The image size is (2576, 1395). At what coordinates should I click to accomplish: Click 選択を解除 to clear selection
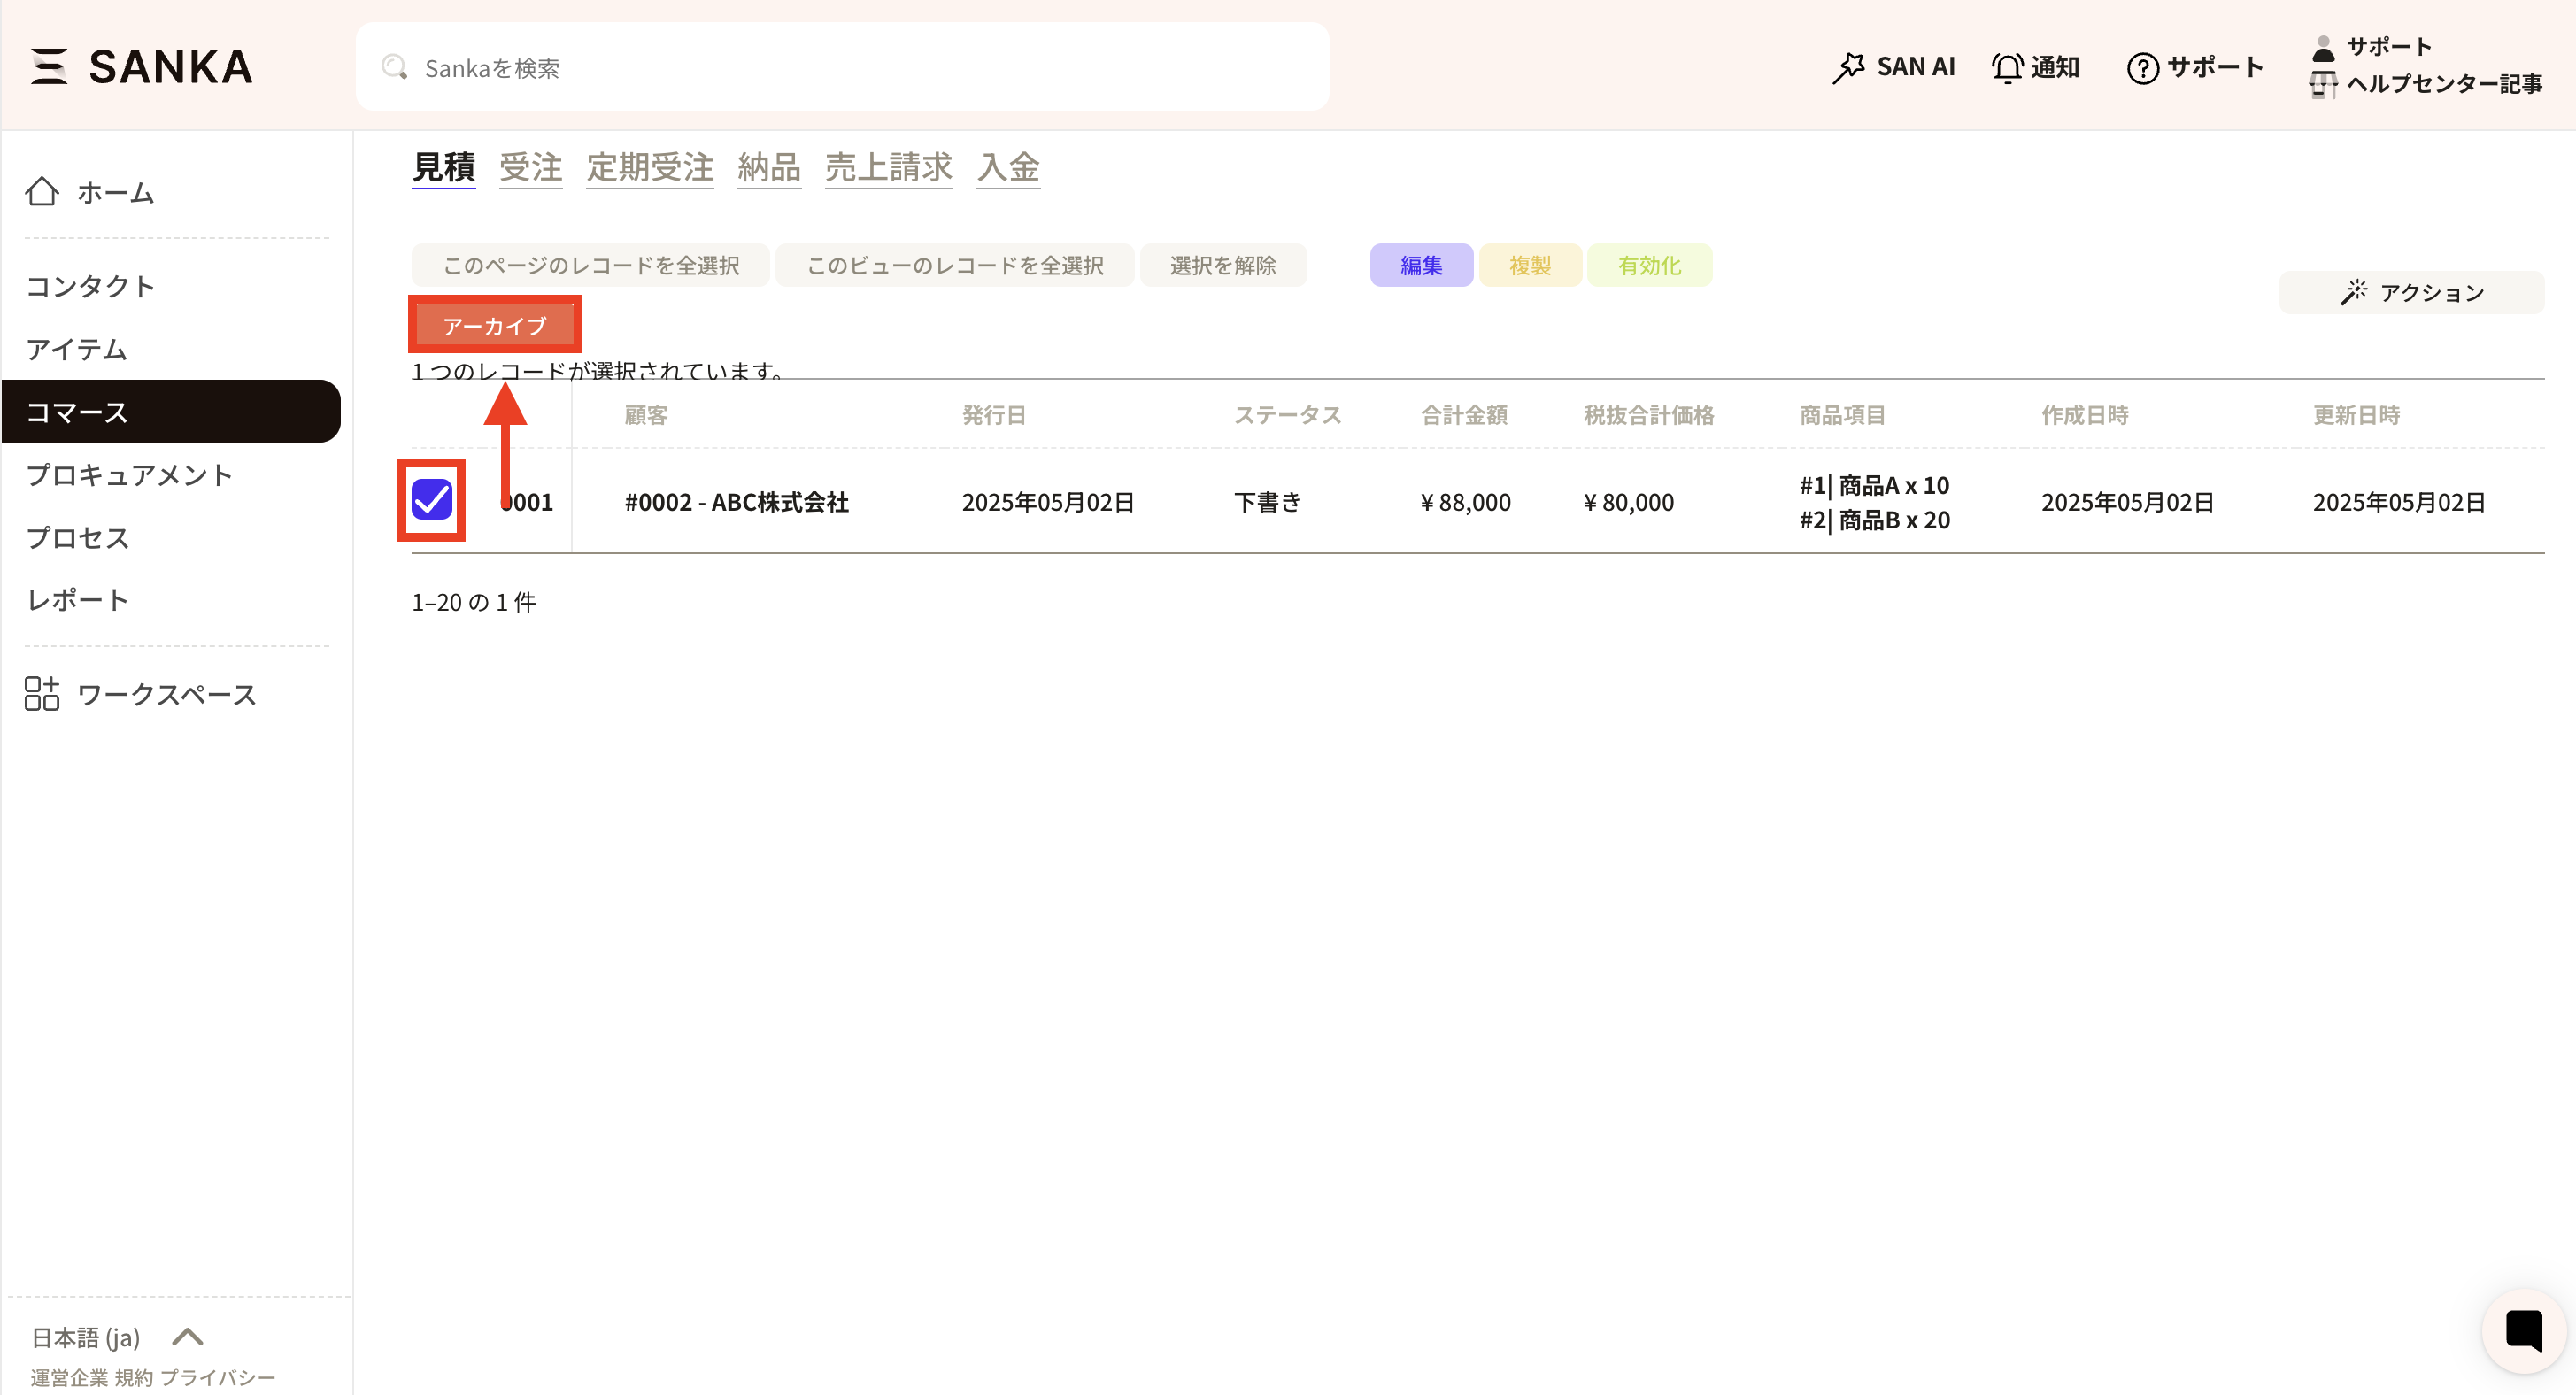click(1222, 265)
